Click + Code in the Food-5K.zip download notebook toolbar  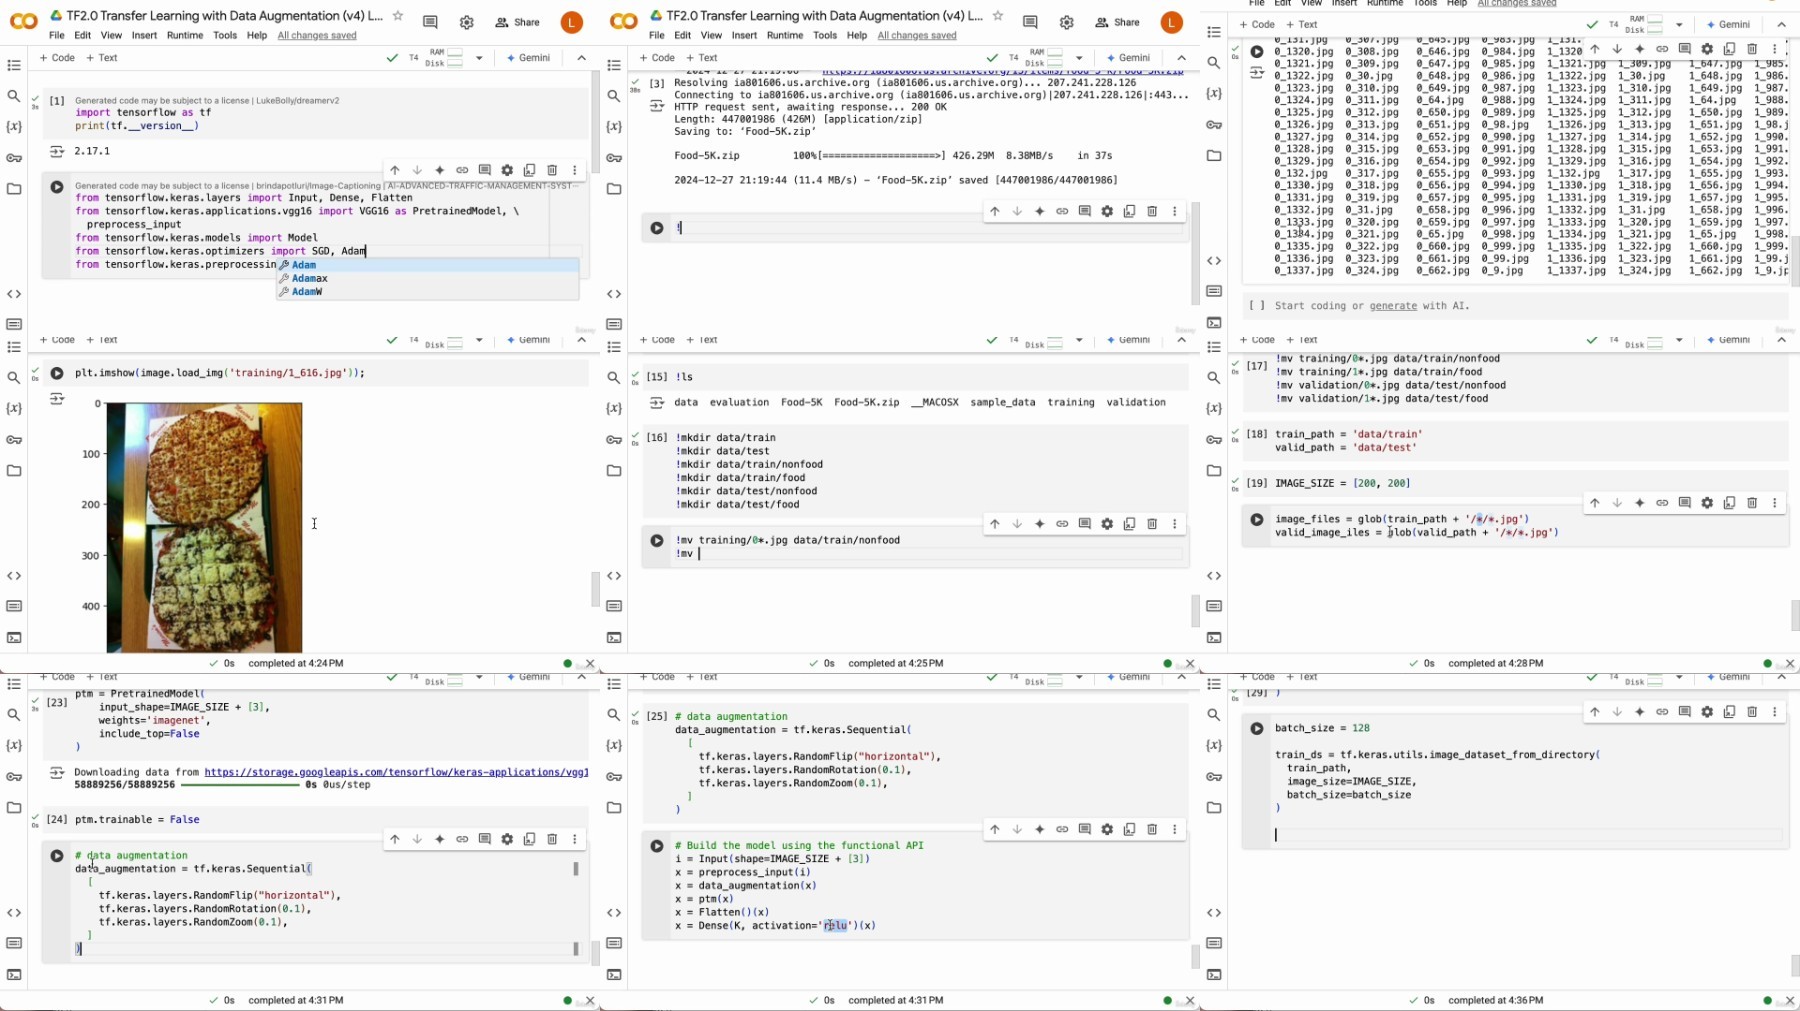coord(657,58)
